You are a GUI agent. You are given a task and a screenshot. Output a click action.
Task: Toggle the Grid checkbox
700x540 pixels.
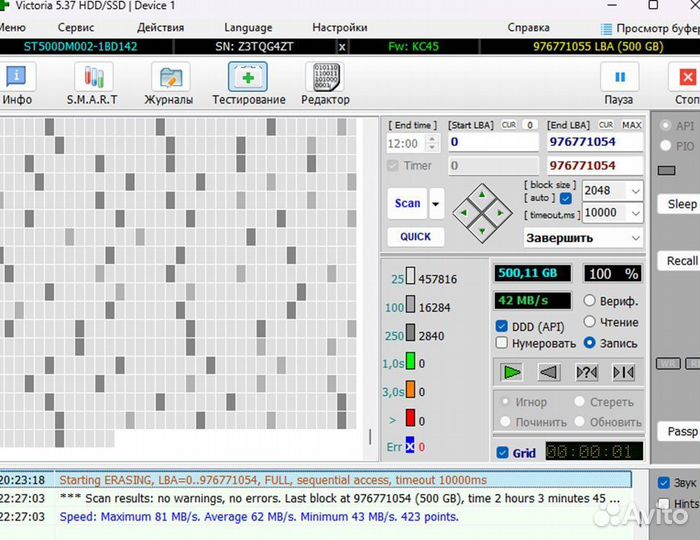pyautogui.click(x=502, y=453)
